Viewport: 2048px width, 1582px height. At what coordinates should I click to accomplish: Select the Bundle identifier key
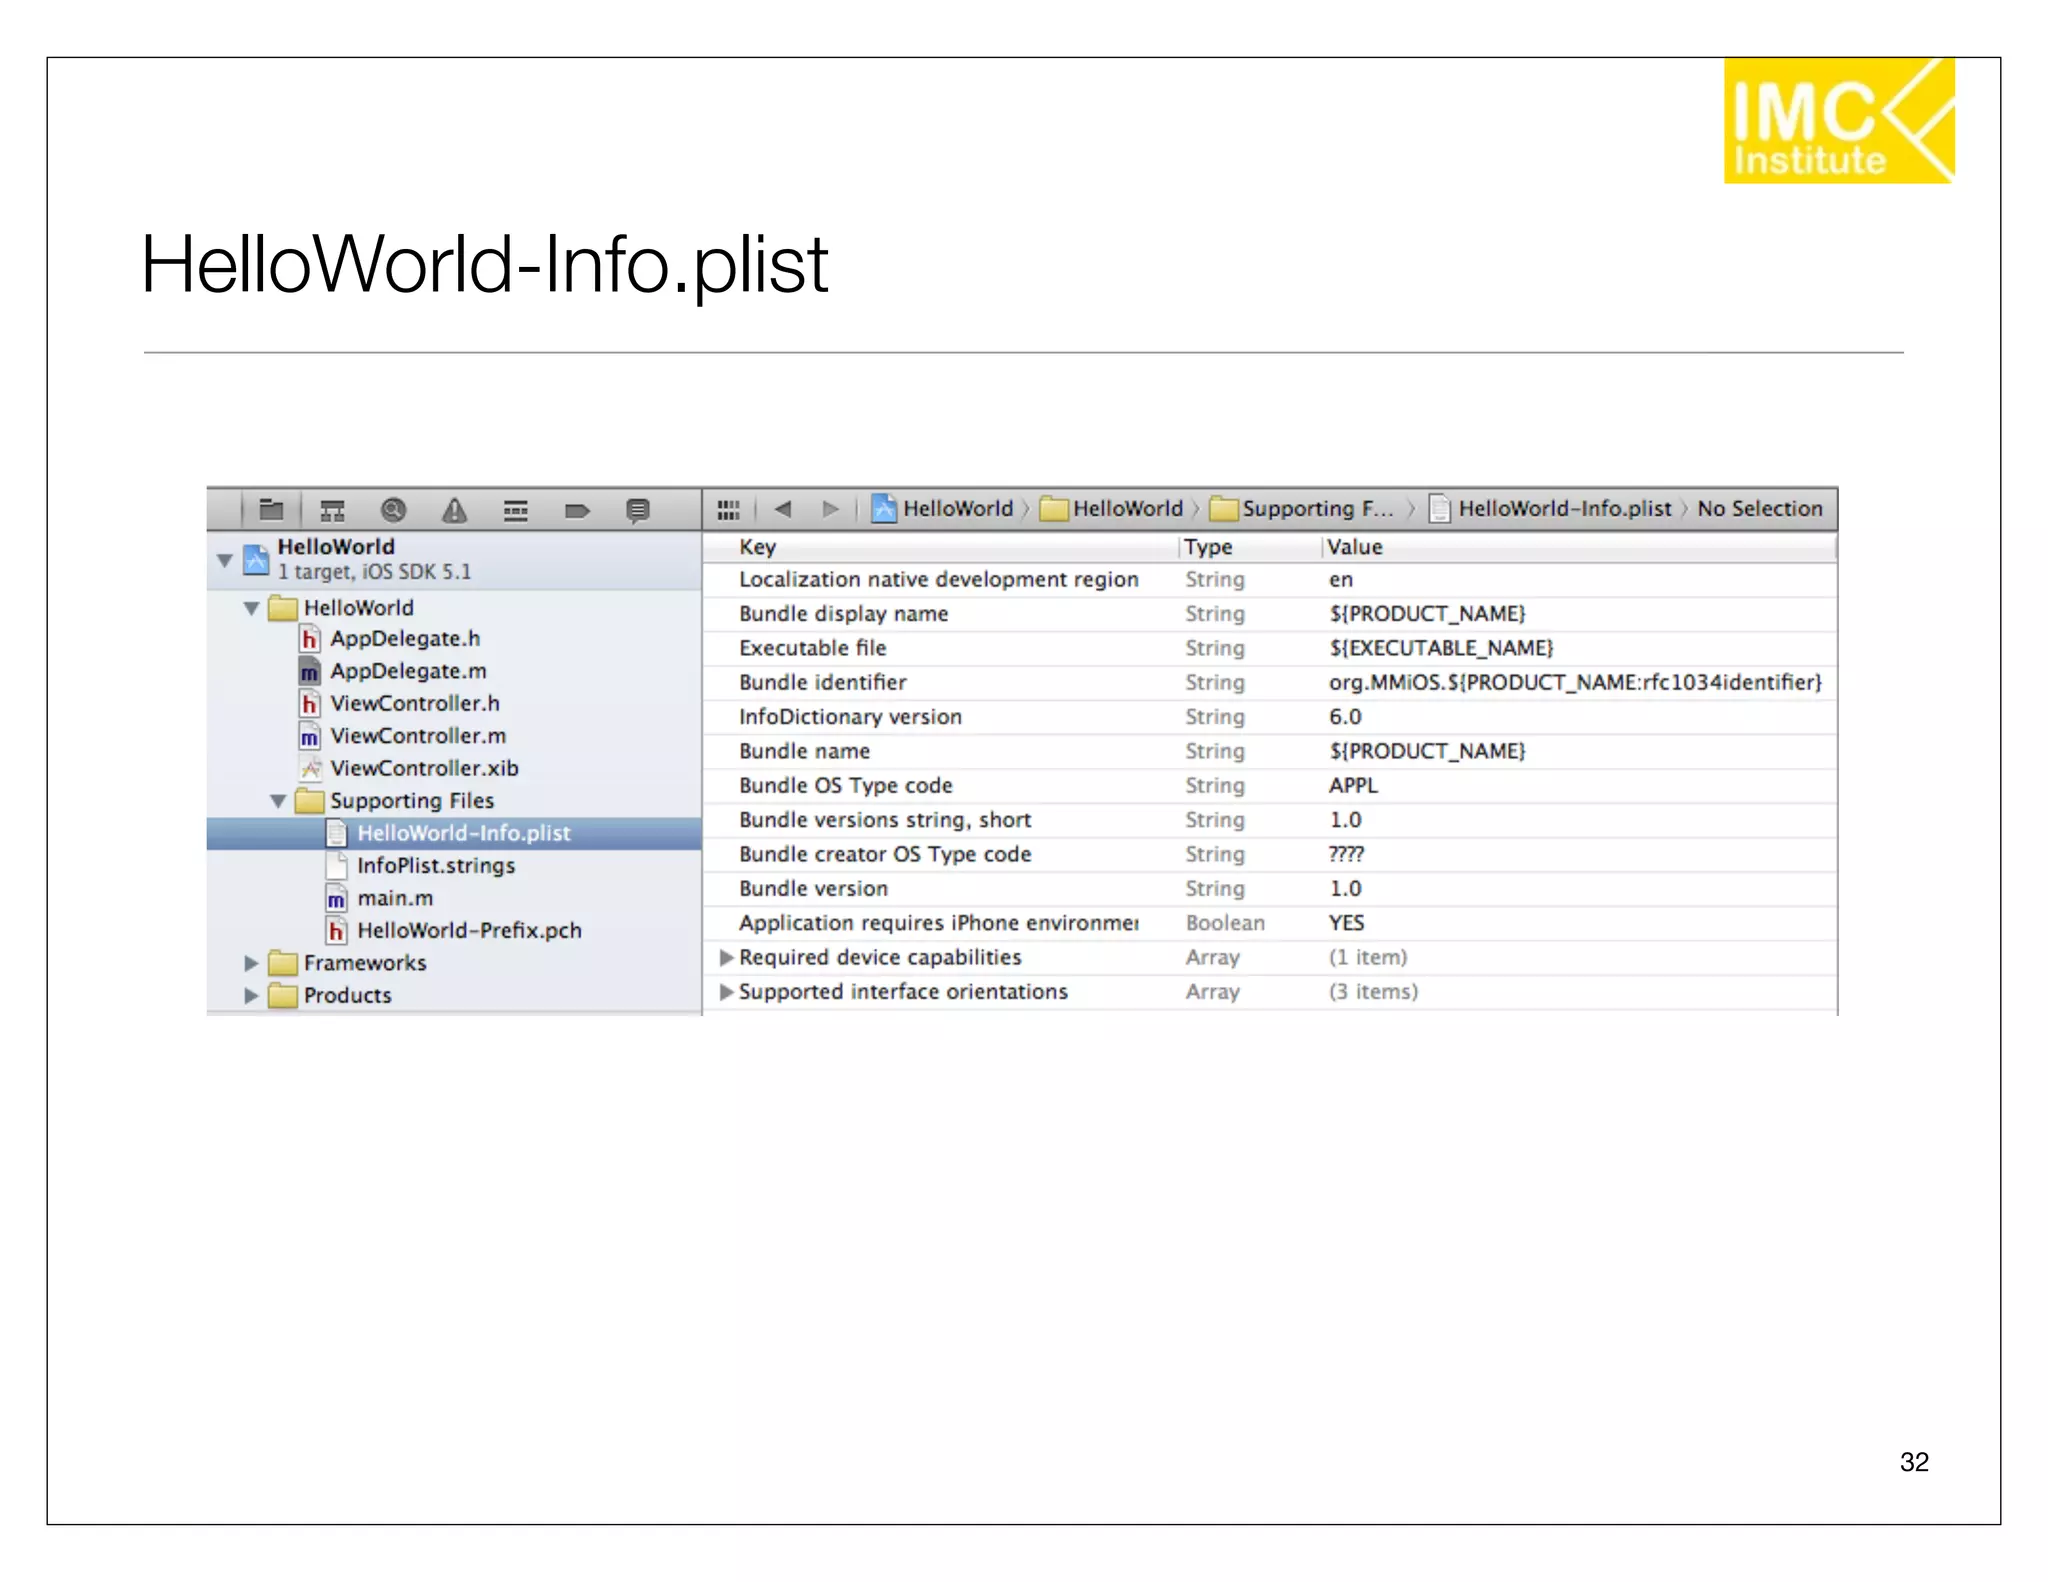822,683
